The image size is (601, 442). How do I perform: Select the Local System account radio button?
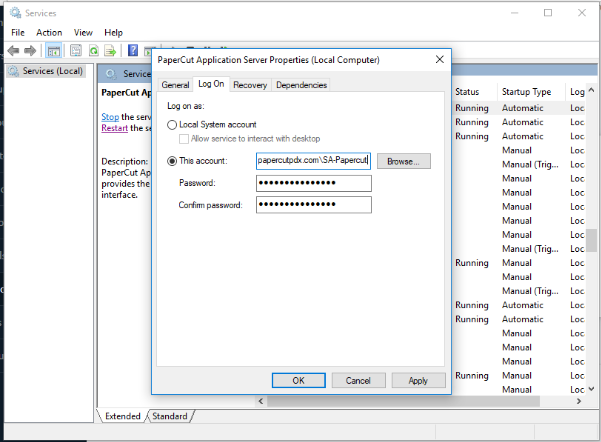click(172, 125)
